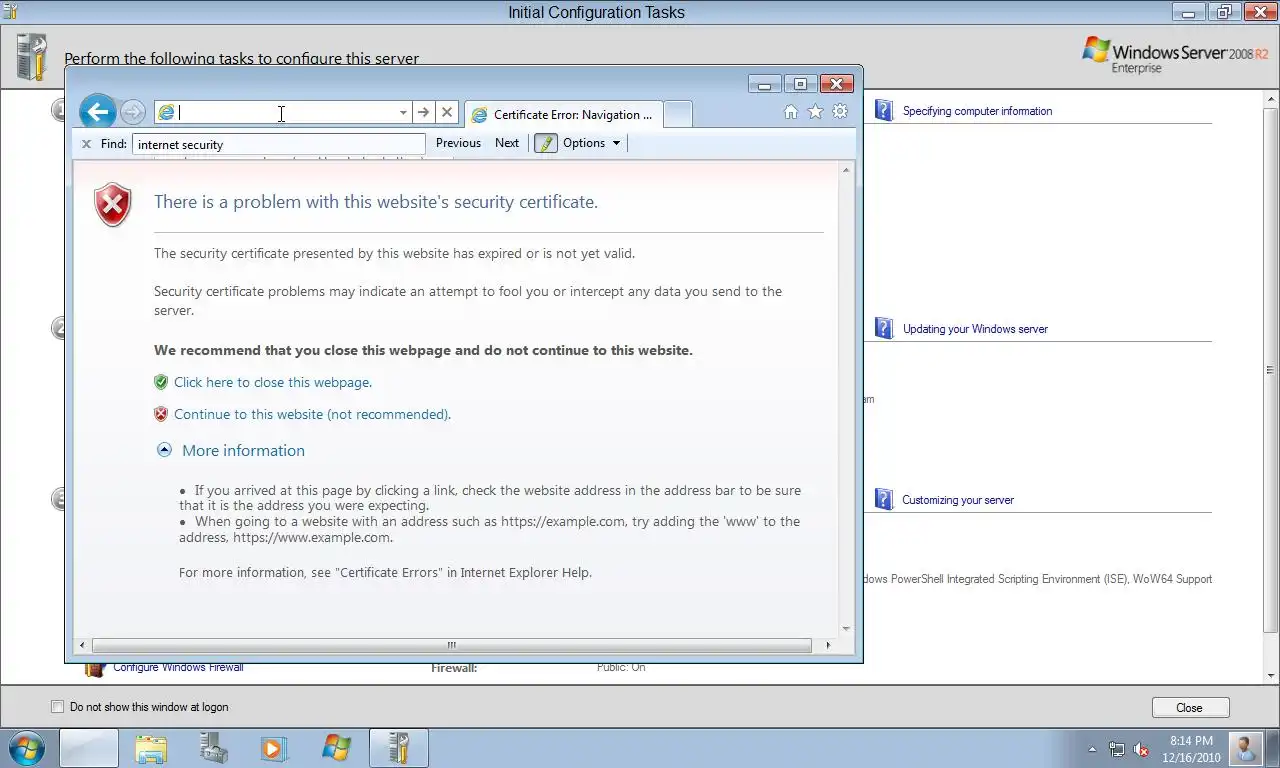Click the Windows flag taskbar icon
This screenshot has width=1280, height=768.
(337, 748)
